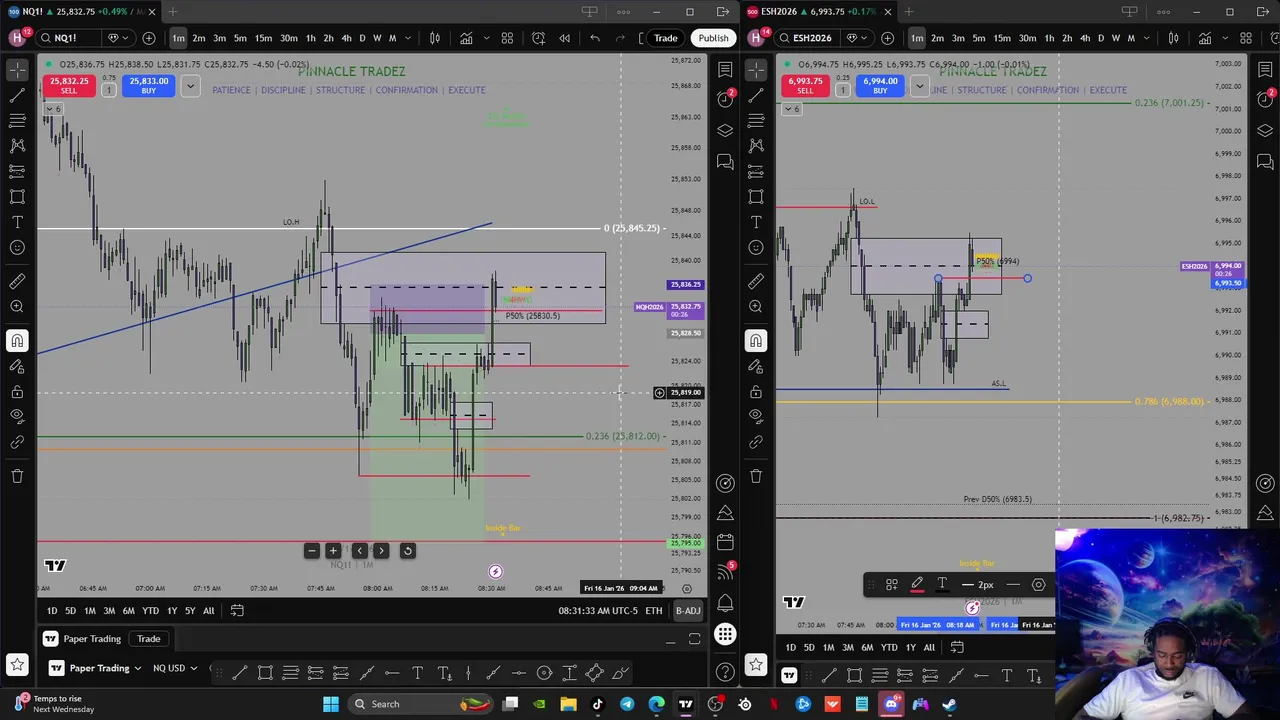The image size is (1280, 720).
Task: Collapse the NQ1! indicator legend arrow
Action: coord(54,108)
